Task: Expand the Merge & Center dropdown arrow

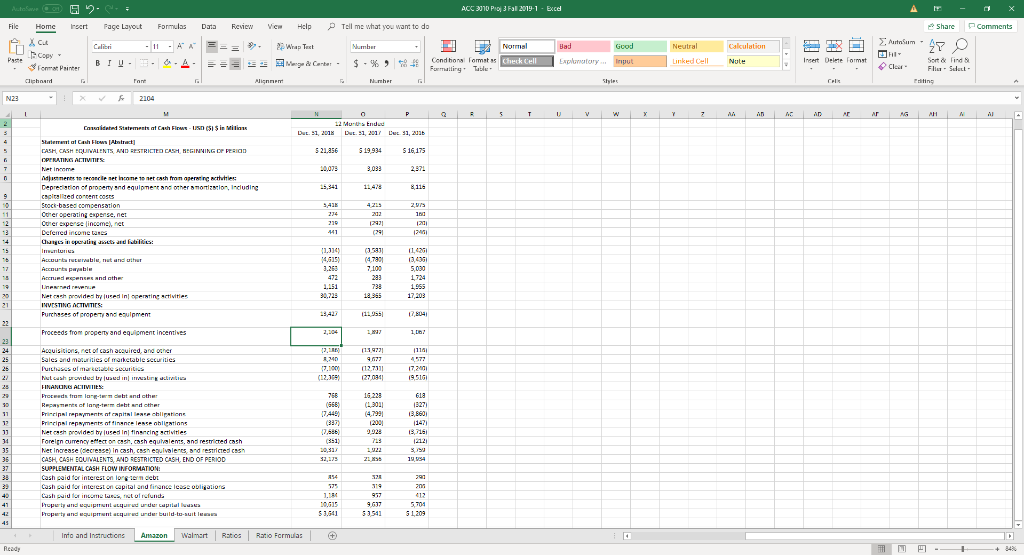Action: pos(338,64)
